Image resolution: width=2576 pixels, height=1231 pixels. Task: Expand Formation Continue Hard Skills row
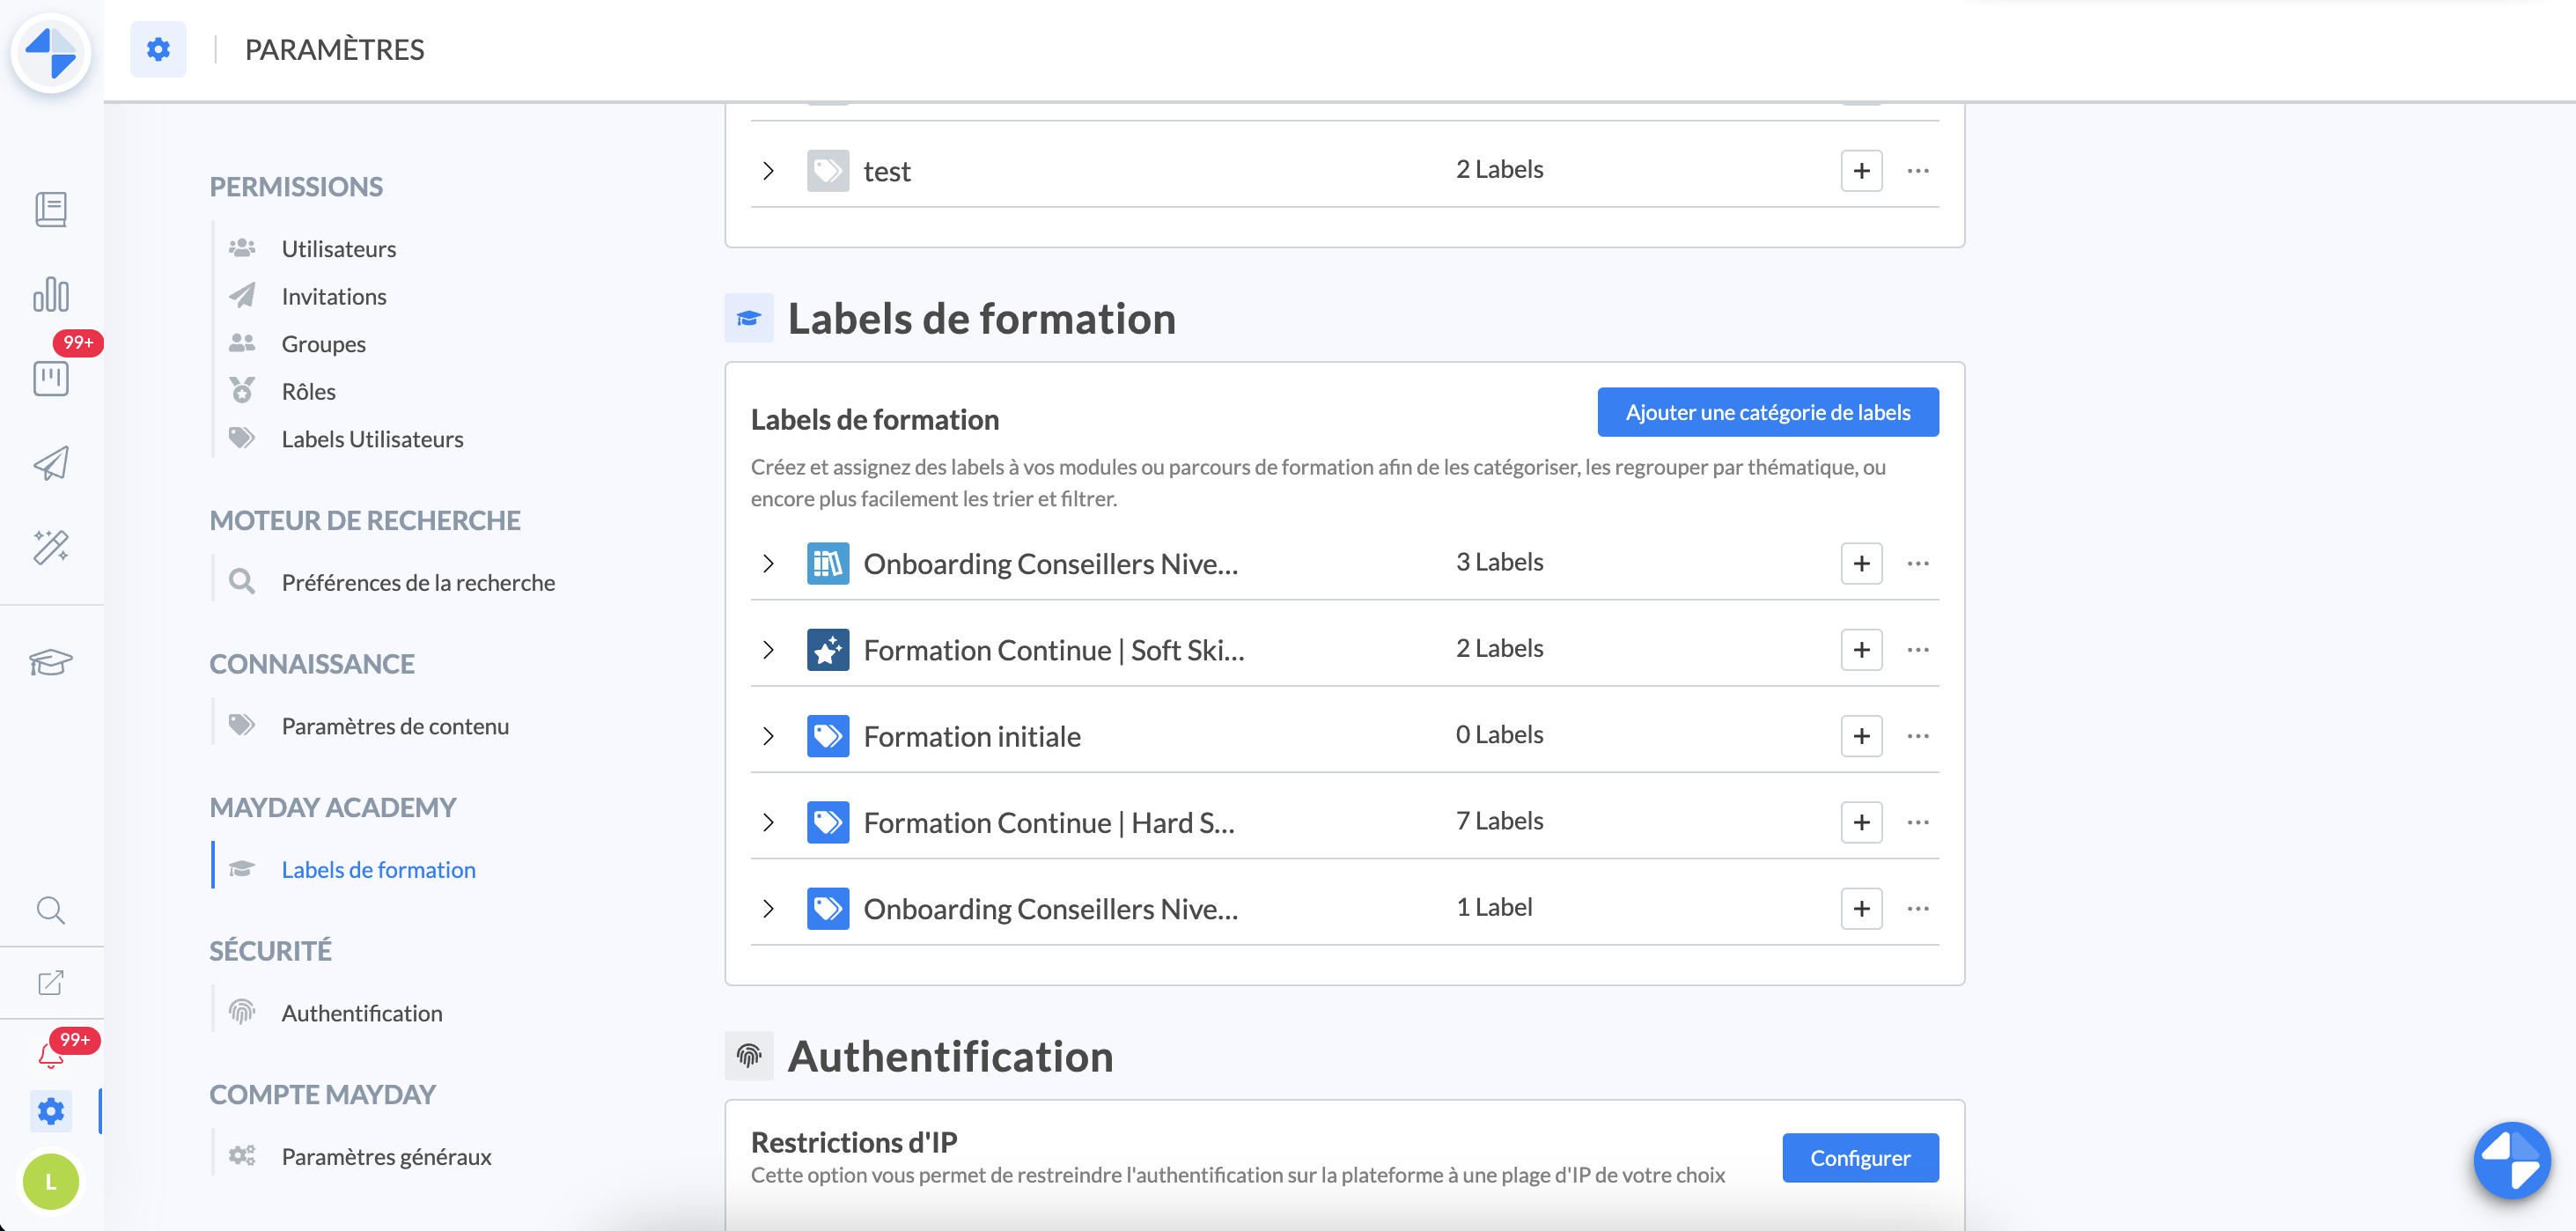pyautogui.click(x=768, y=823)
